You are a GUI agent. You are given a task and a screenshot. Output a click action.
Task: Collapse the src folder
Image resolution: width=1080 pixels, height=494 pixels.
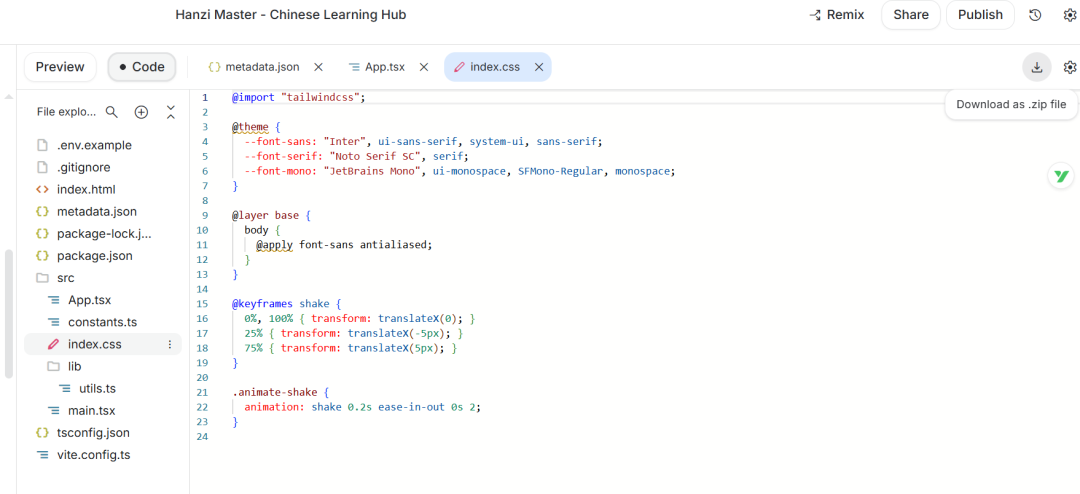(x=65, y=278)
